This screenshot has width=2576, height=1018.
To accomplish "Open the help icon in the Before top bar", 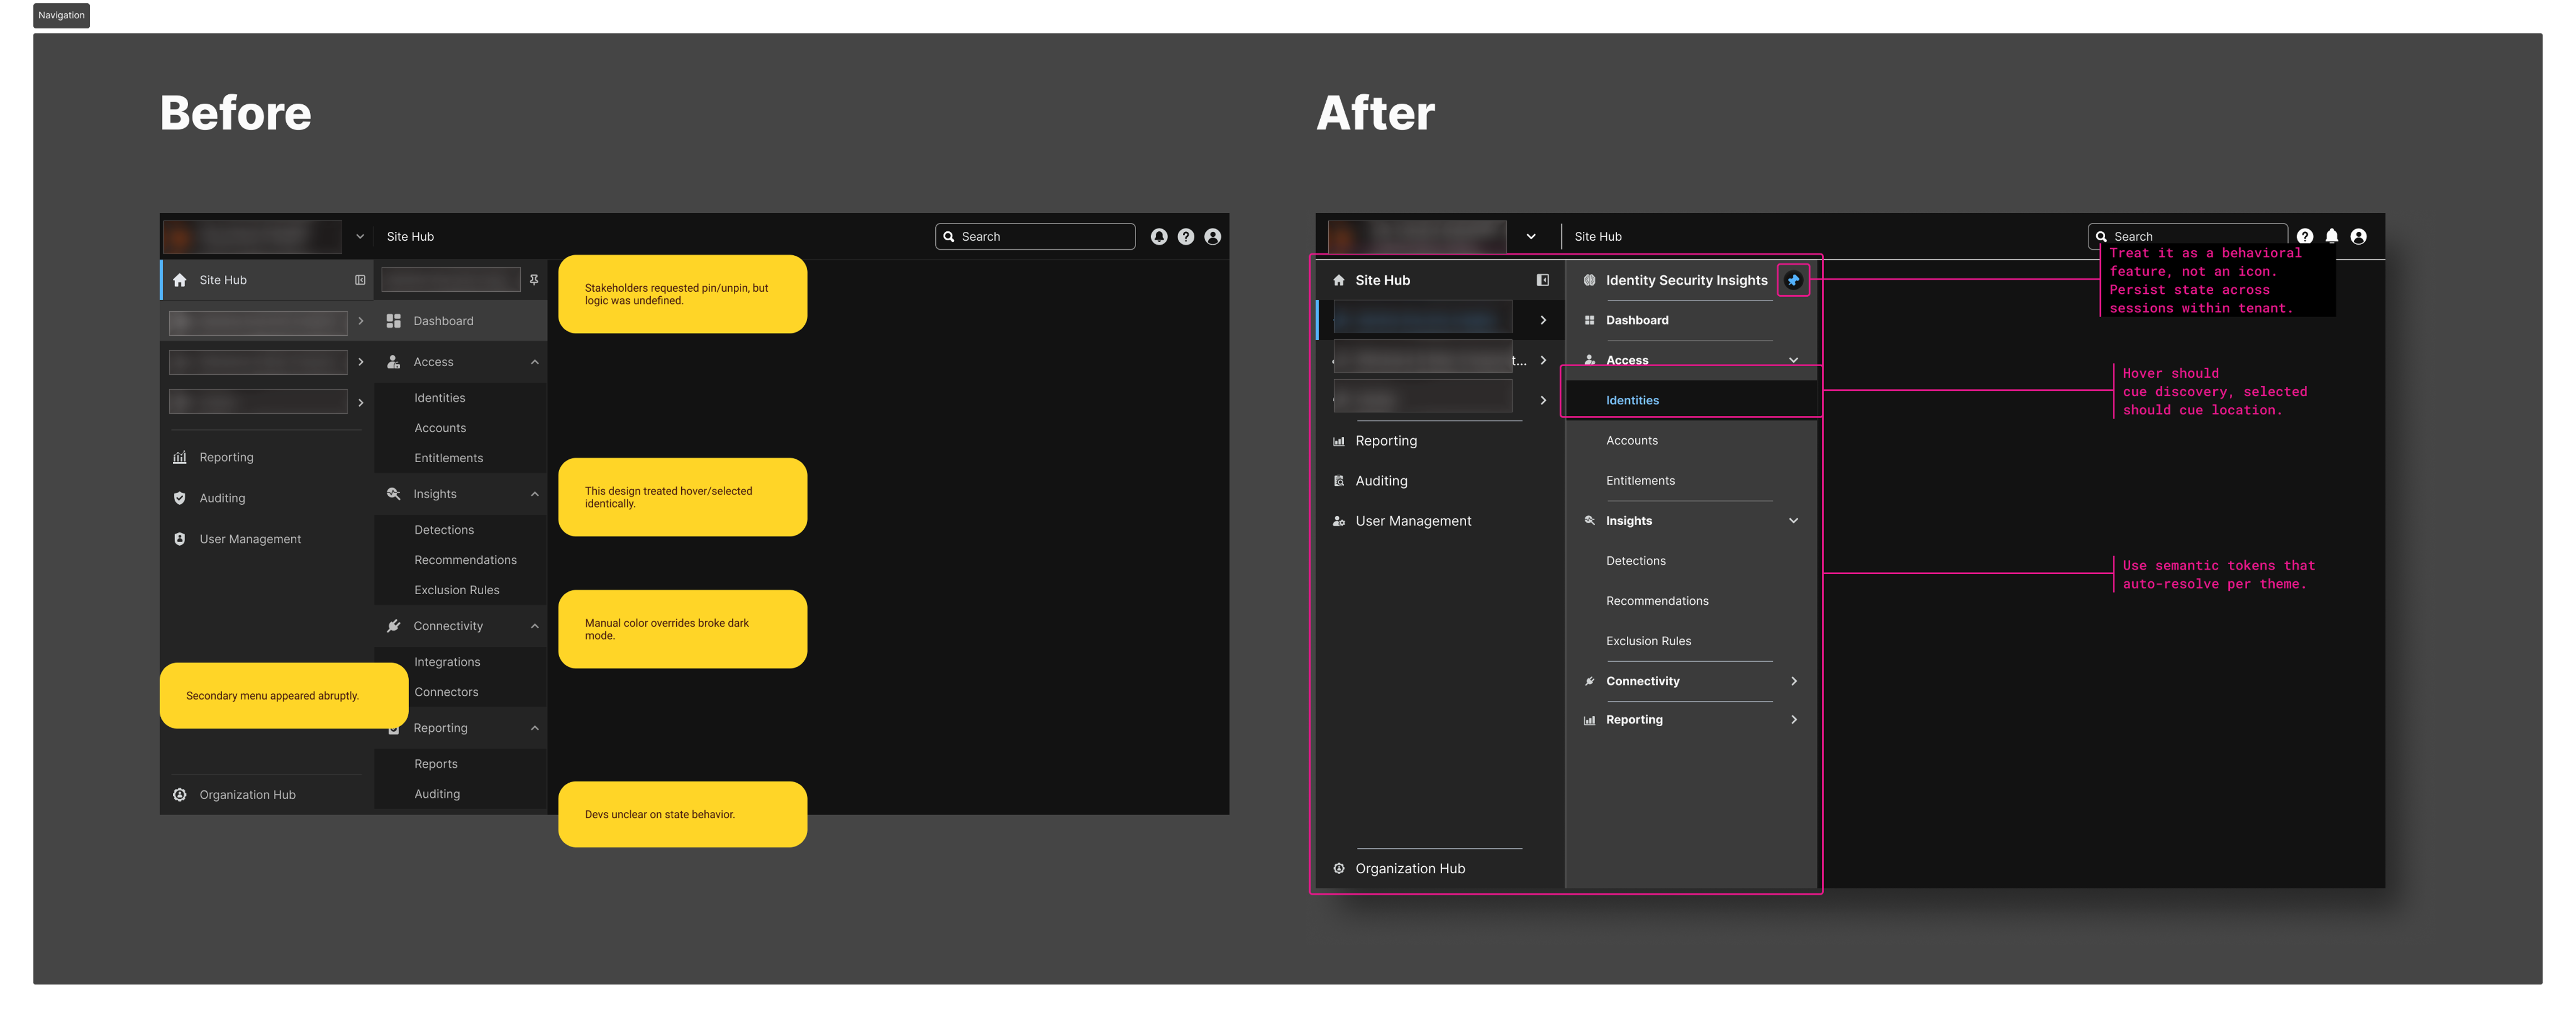I will [1186, 237].
